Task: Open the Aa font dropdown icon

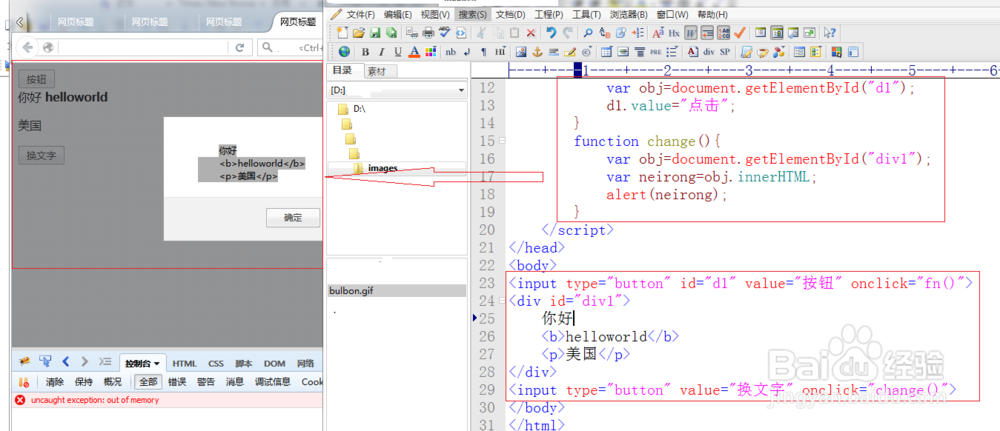Action: (x=658, y=33)
